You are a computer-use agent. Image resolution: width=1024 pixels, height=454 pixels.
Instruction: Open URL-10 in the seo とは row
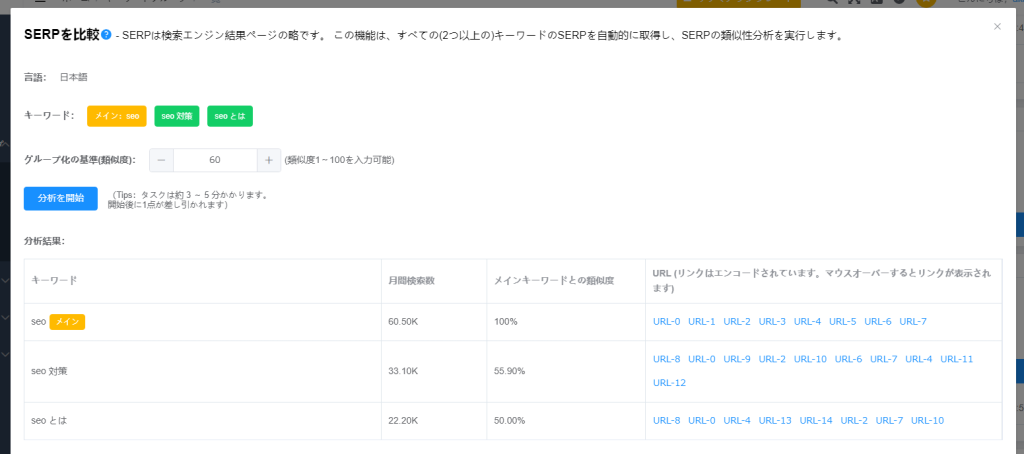(x=927, y=421)
